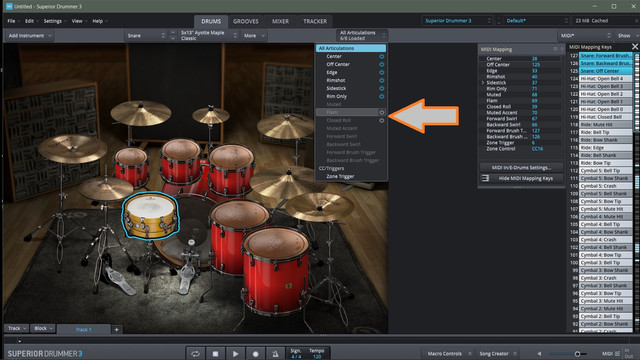
Task: Select the Track 1 tab
Action: (84, 329)
